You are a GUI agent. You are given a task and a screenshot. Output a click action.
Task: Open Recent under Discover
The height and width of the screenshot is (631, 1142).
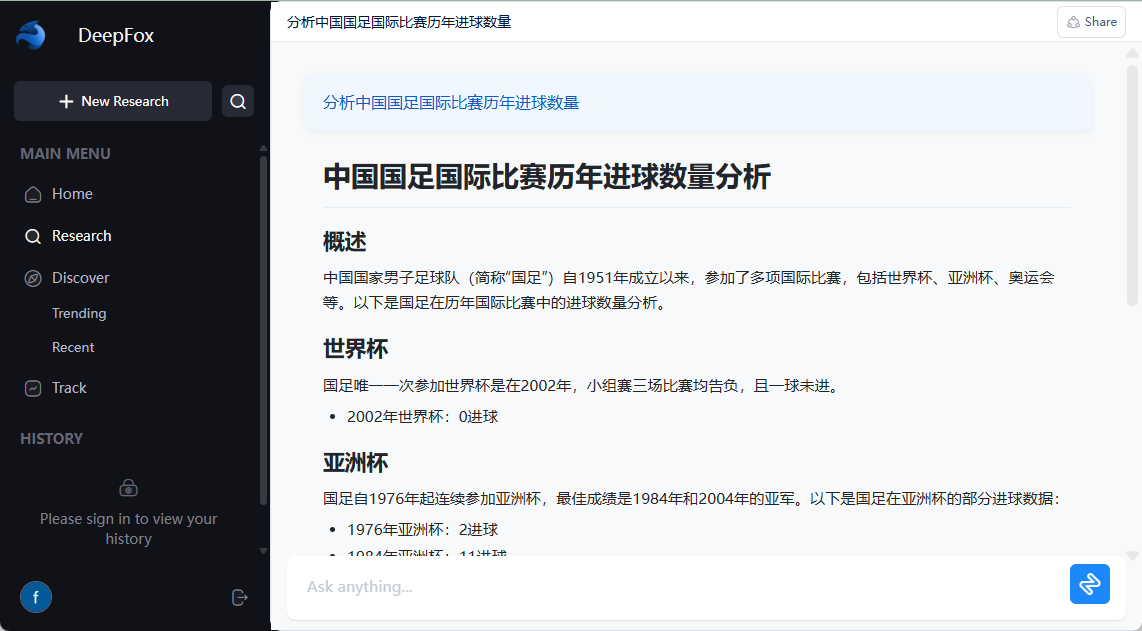[x=72, y=347]
